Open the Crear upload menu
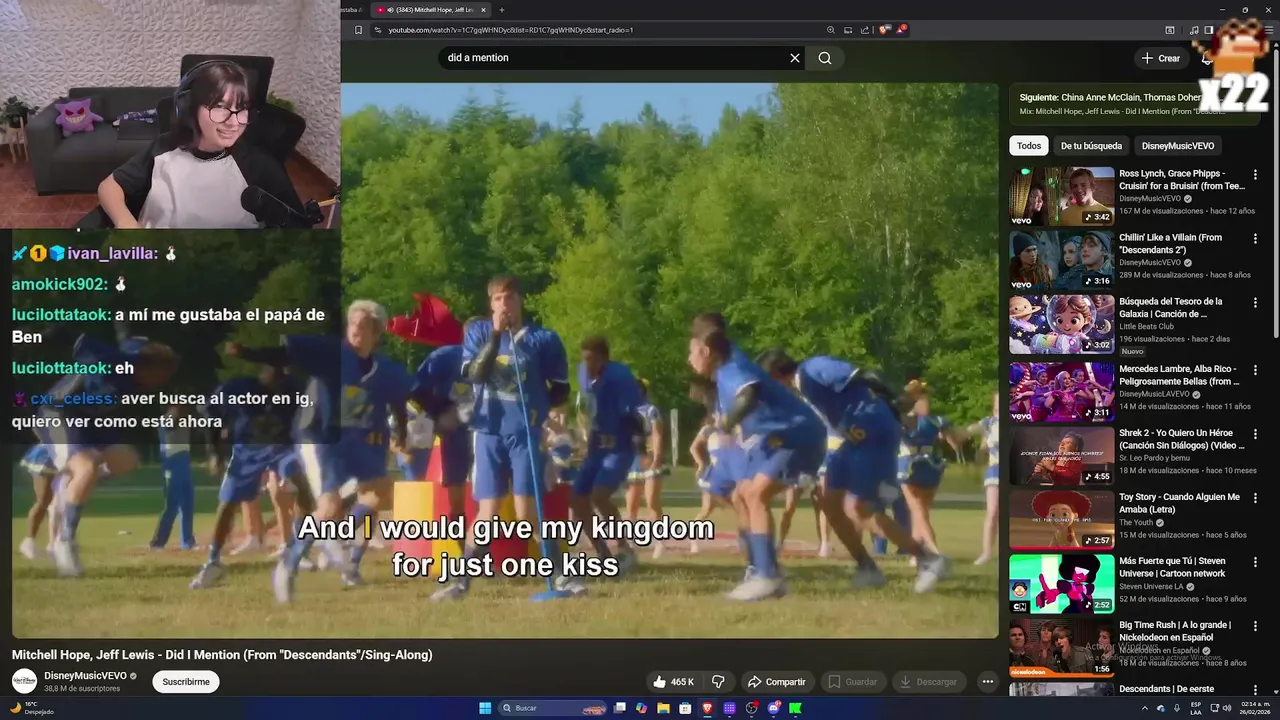1280x720 pixels. coord(1161,58)
